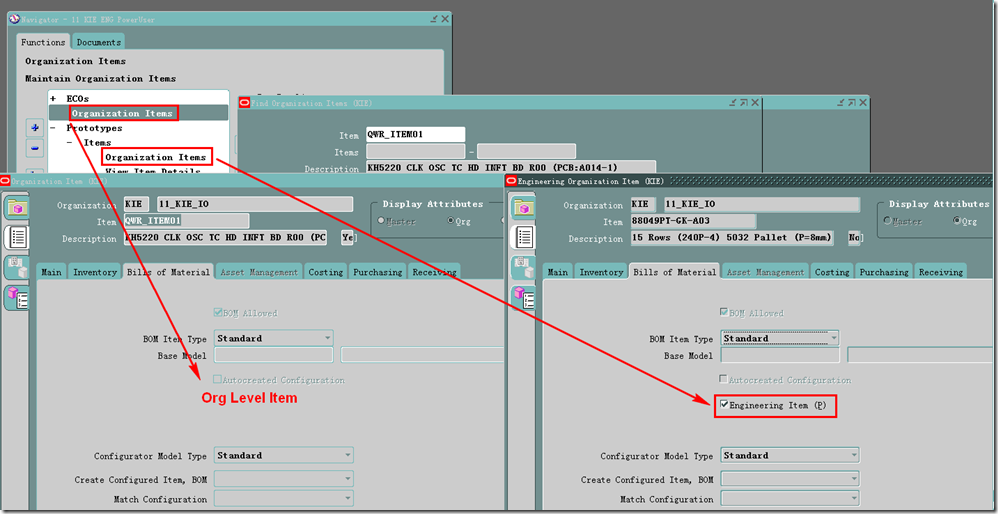Image resolution: width=998 pixels, height=514 pixels.
Task: Close the Navigator window
Action: click(445, 19)
